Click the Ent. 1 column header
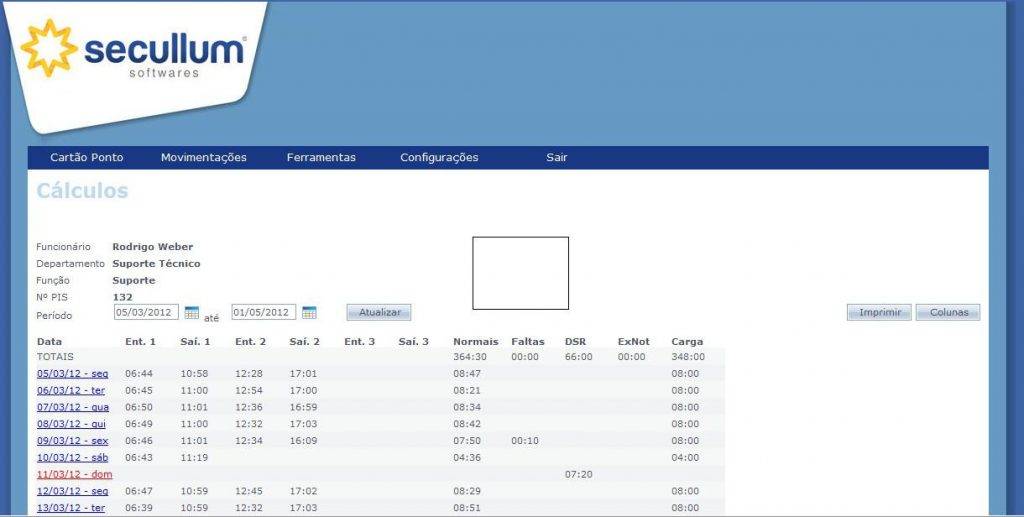This screenshot has height=517, width=1024. 140,341
